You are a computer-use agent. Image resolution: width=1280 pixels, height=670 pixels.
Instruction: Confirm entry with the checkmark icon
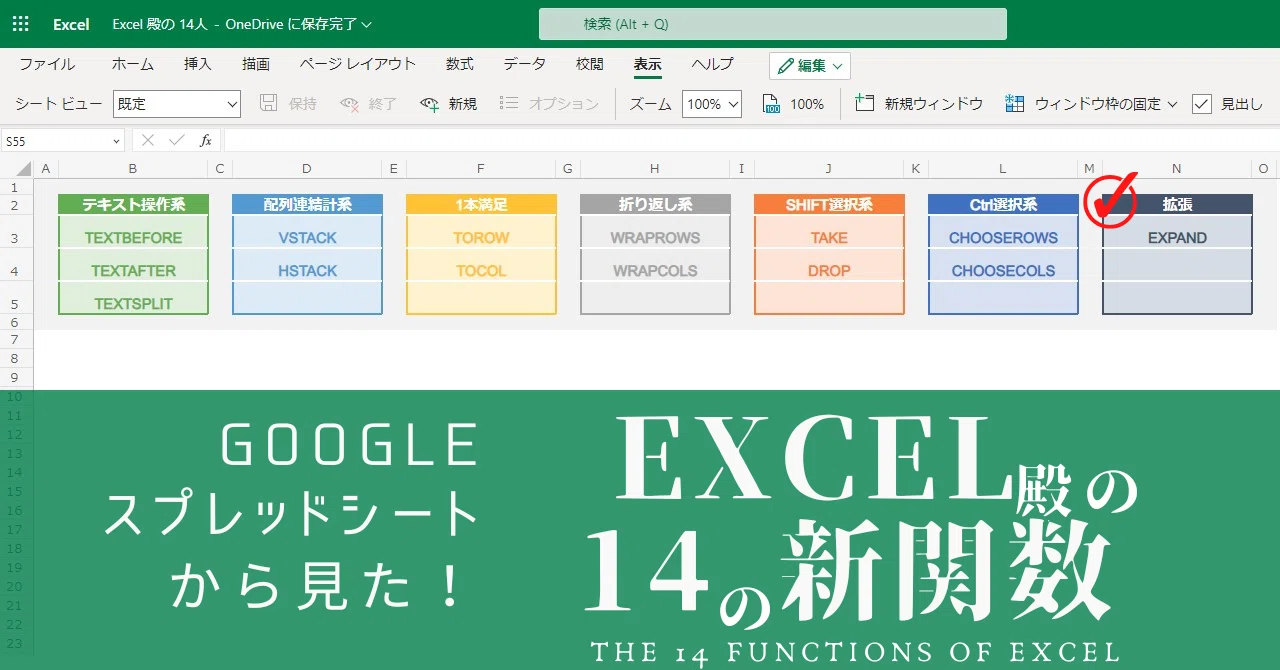177,141
